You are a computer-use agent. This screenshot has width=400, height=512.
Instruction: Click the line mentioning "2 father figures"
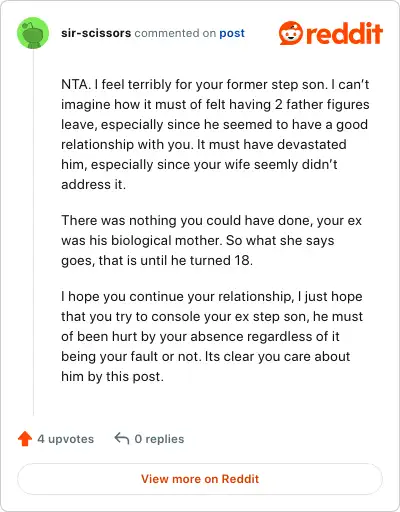(x=215, y=104)
